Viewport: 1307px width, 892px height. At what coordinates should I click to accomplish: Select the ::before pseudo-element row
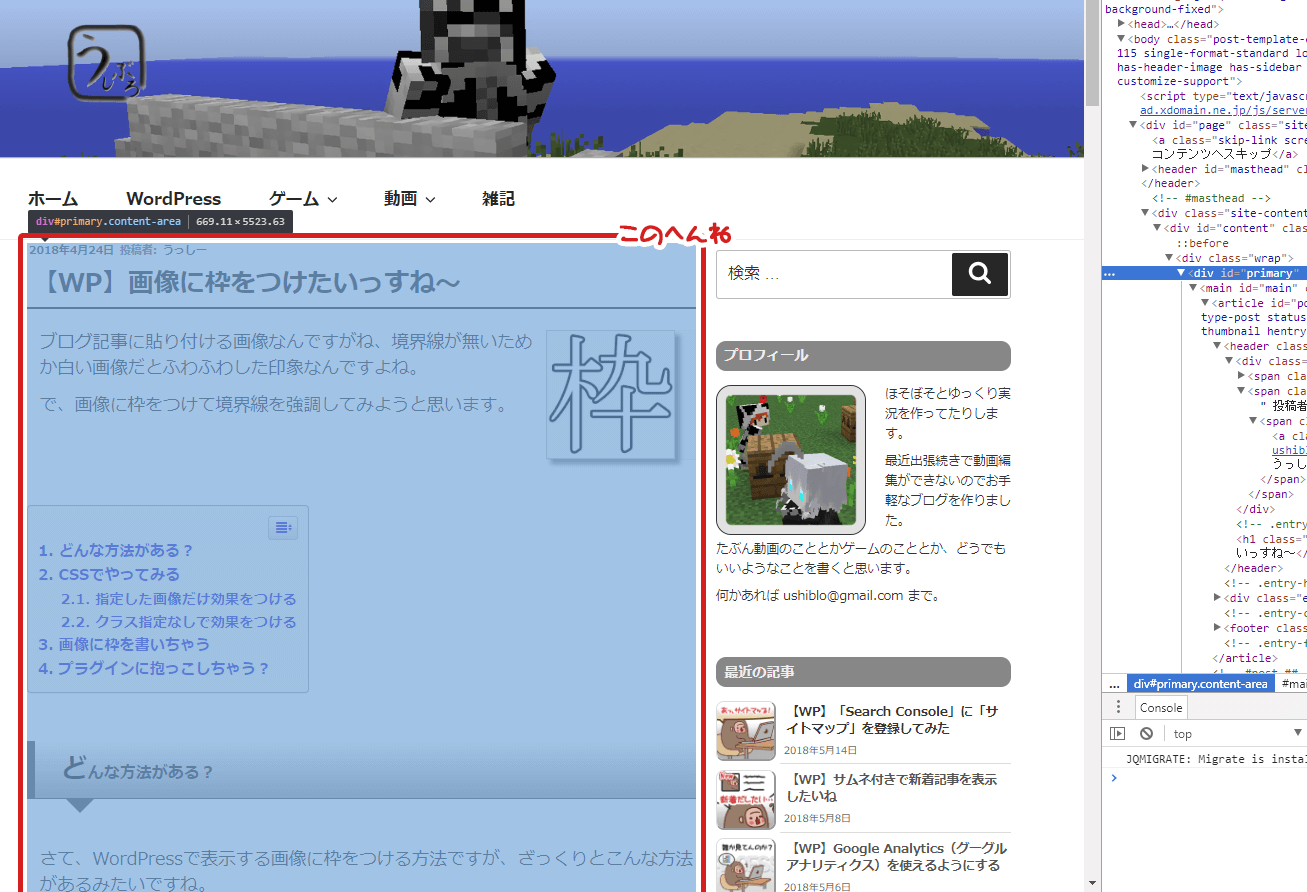pyautogui.click(x=1201, y=243)
